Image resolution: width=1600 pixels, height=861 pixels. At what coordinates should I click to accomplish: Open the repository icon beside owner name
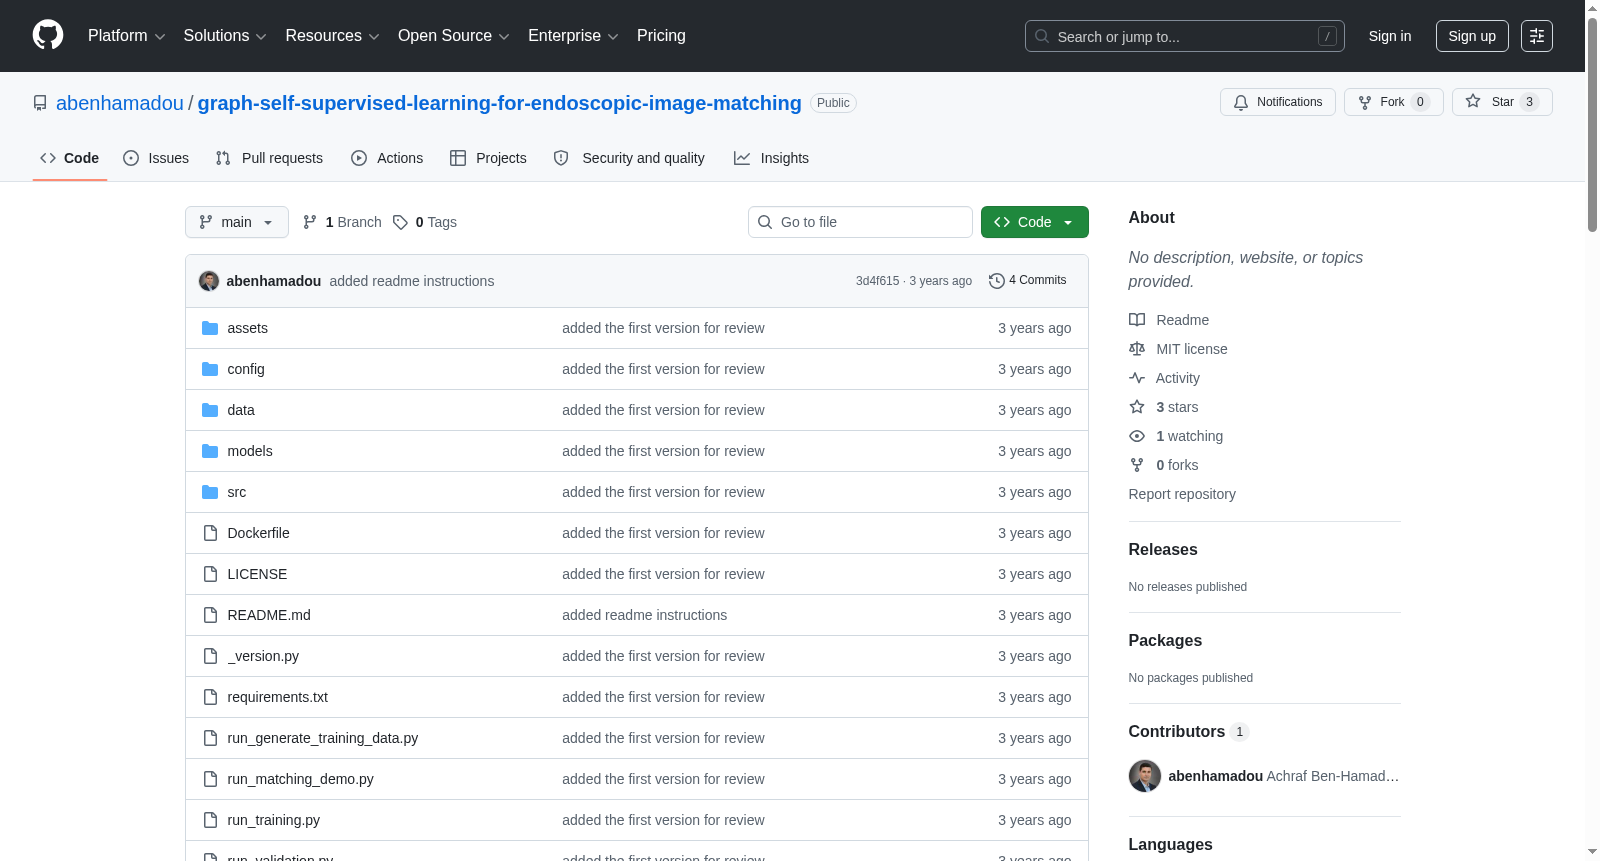point(40,103)
